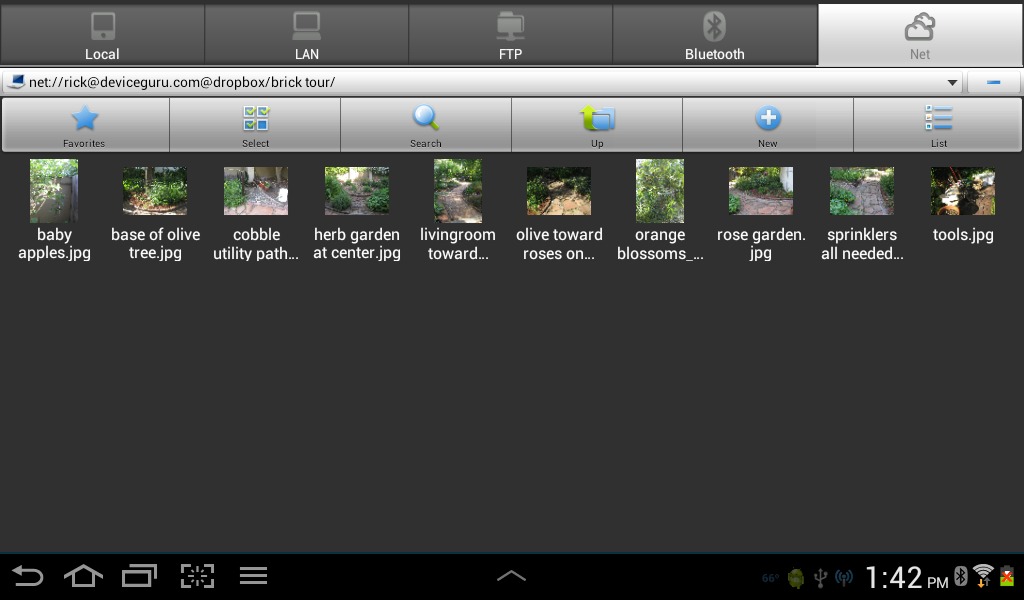
Task: Tap the Android debug status icon
Action: click(x=795, y=578)
